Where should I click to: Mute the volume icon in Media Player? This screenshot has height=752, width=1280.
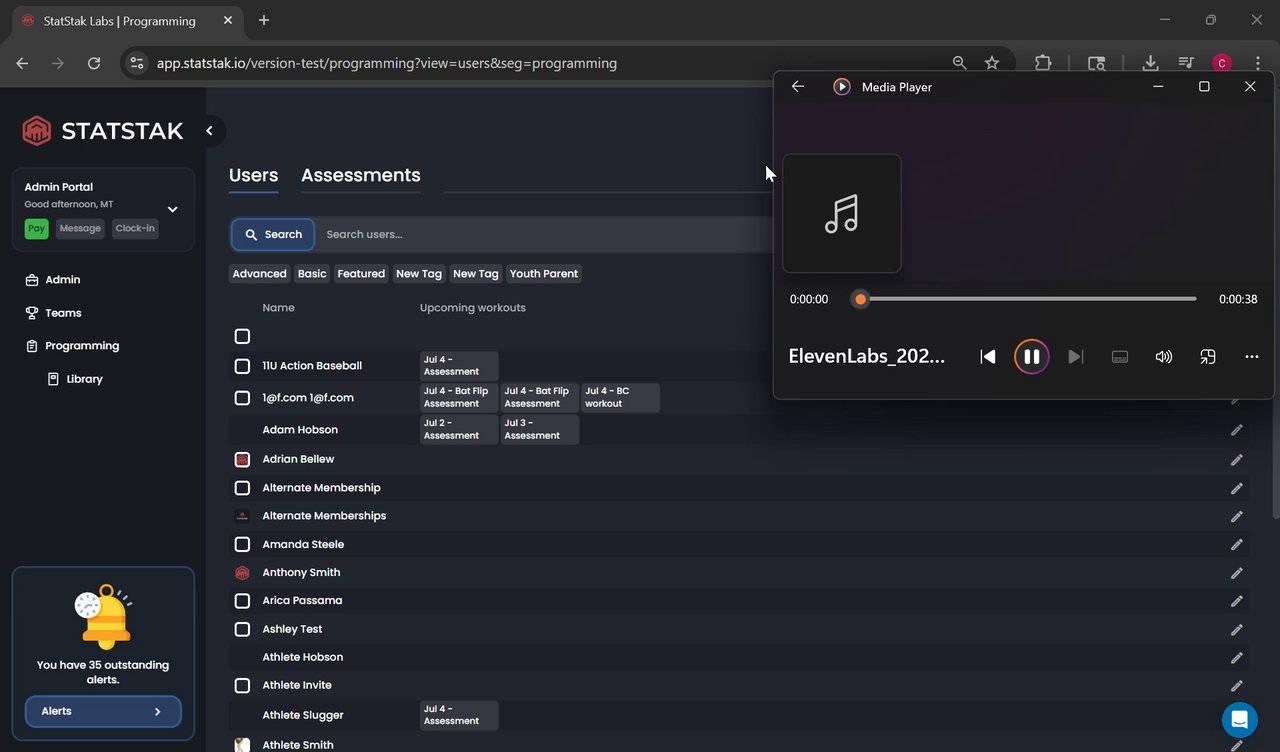[1164, 357]
